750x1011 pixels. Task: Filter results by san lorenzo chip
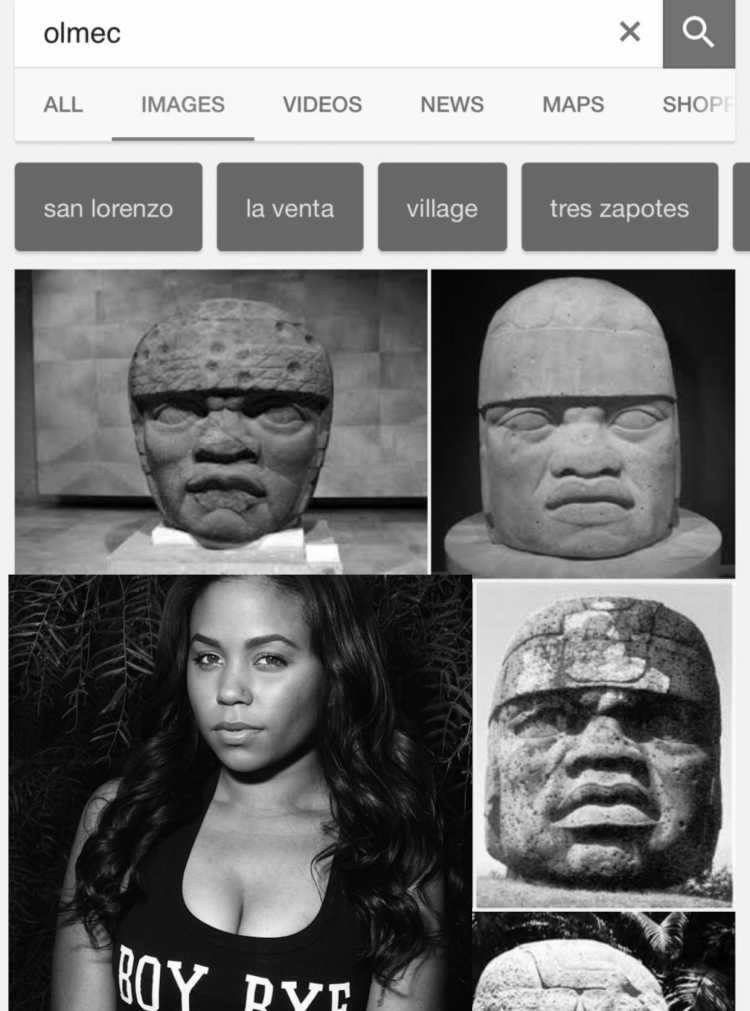point(108,207)
